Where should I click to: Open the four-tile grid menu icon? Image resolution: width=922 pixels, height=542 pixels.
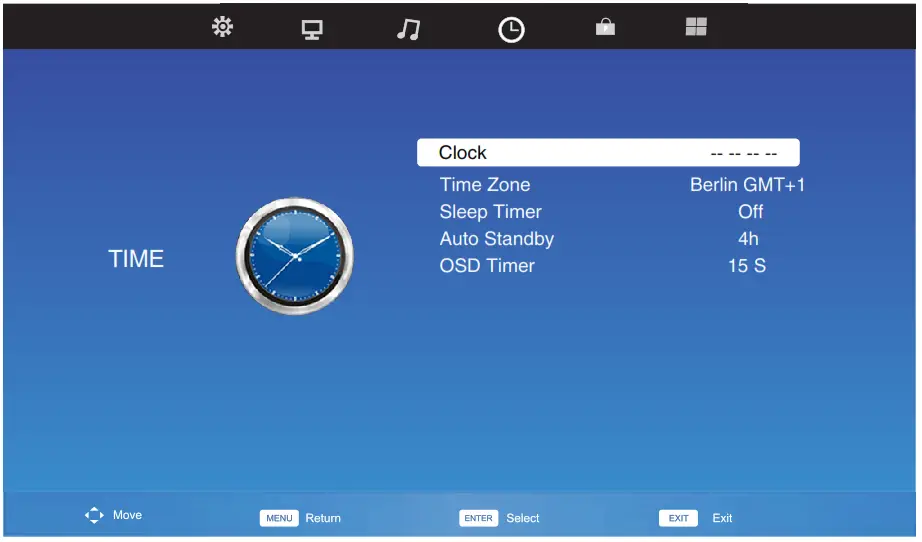coord(696,26)
